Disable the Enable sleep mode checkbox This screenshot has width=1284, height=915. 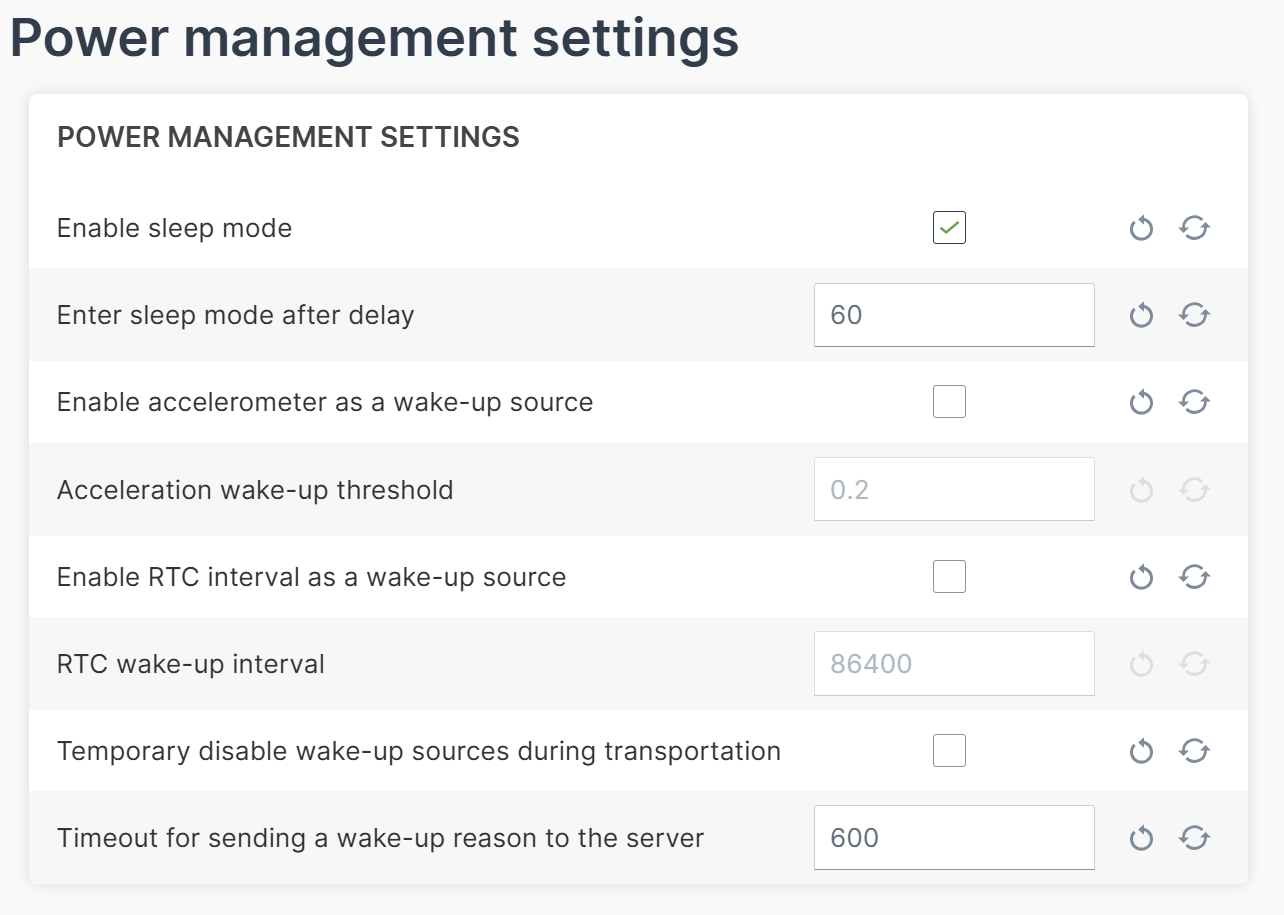coord(948,228)
